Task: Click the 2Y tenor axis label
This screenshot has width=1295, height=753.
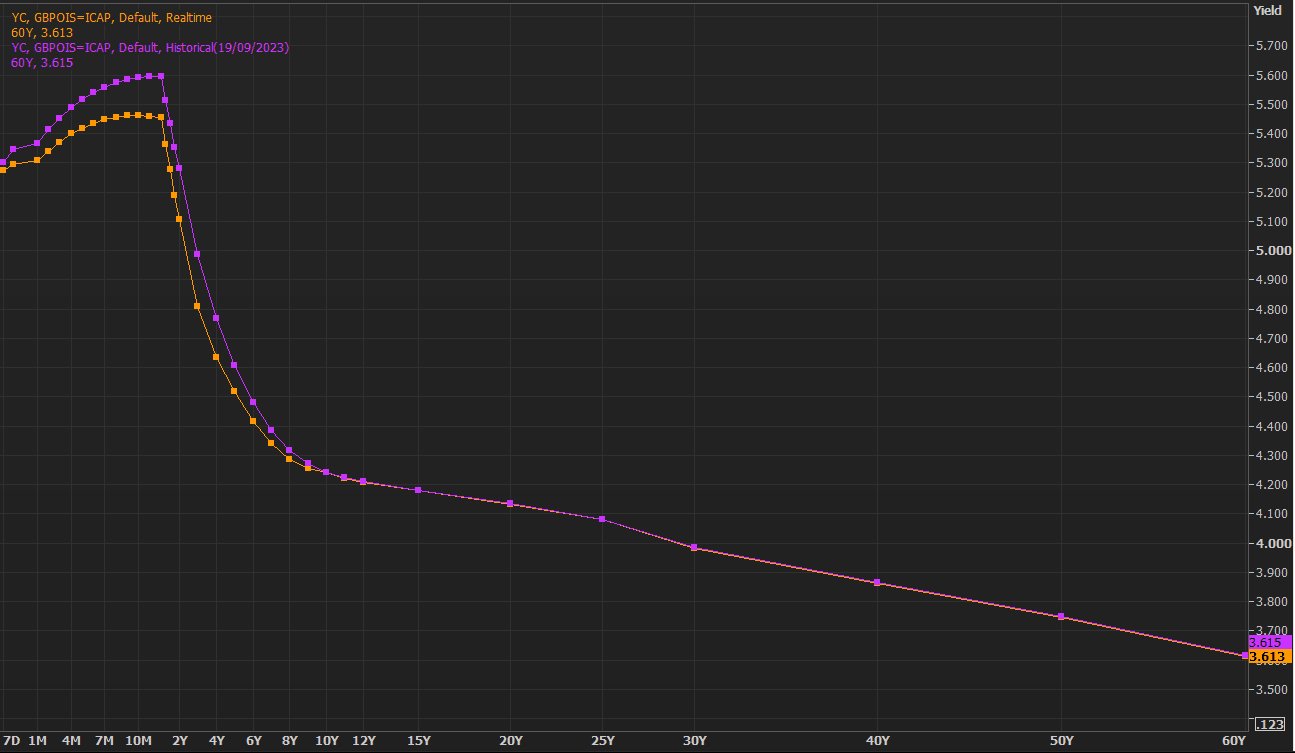Action: pyautogui.click(x=180, y=740)
